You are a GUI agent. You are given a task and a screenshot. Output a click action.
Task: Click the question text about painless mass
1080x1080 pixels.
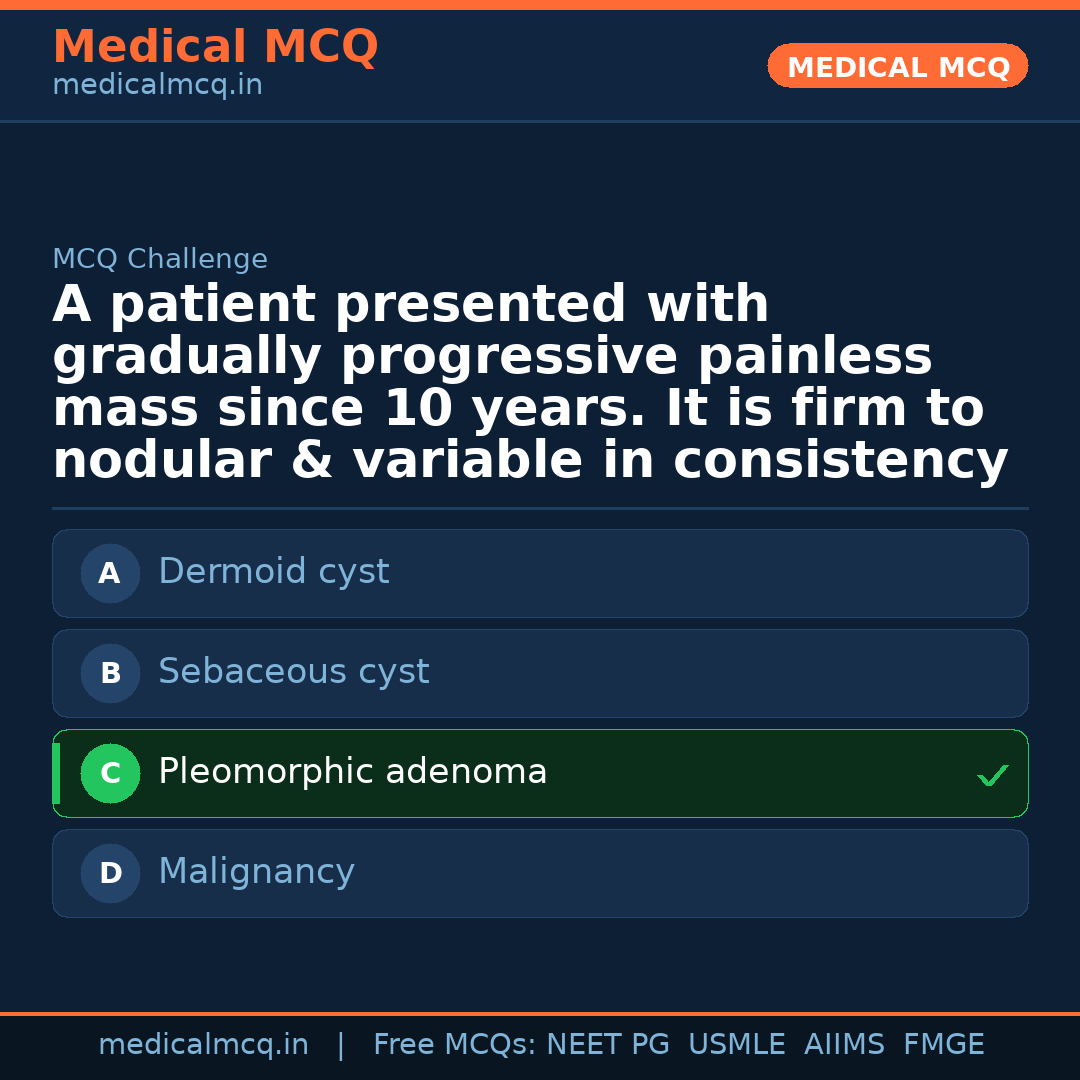pos(530,383)
